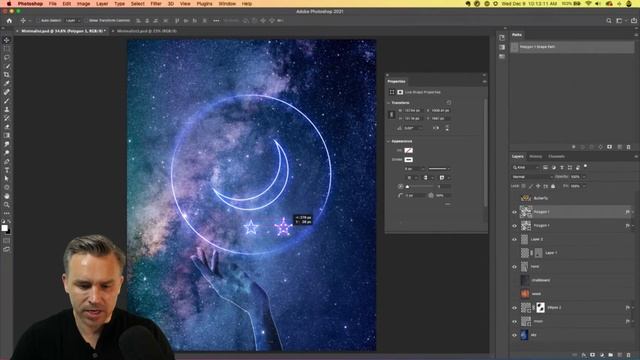The image size is (640, 360).
Task: Open the search magnifier at top right
Action: (x=609, y=20)
